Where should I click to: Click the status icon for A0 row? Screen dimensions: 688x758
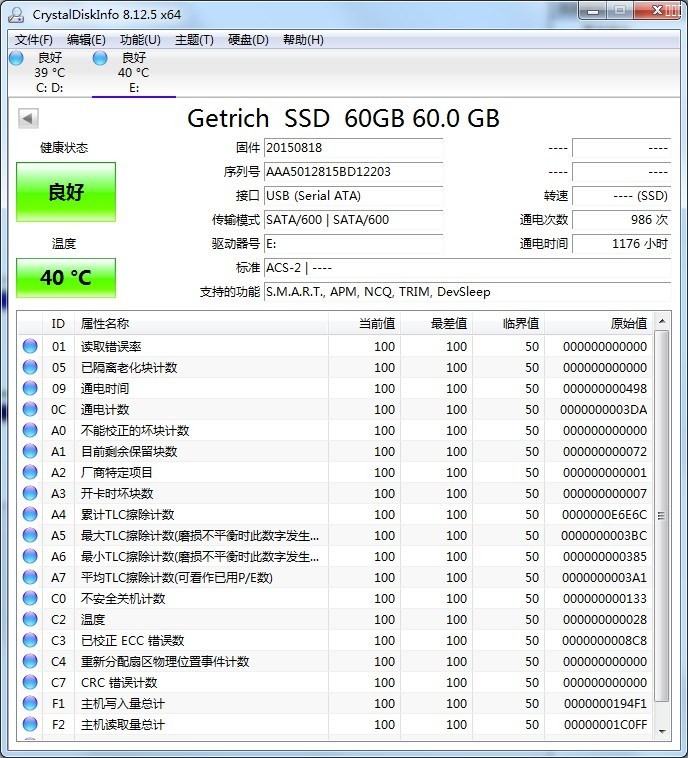pos(30,430)
